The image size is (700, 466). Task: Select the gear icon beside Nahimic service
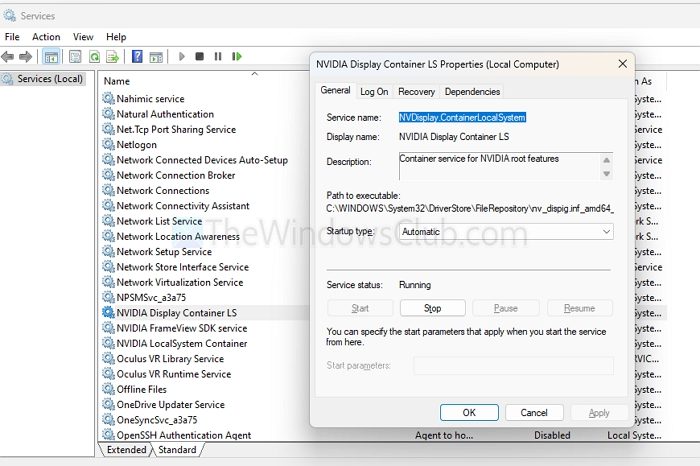(108, 98)
